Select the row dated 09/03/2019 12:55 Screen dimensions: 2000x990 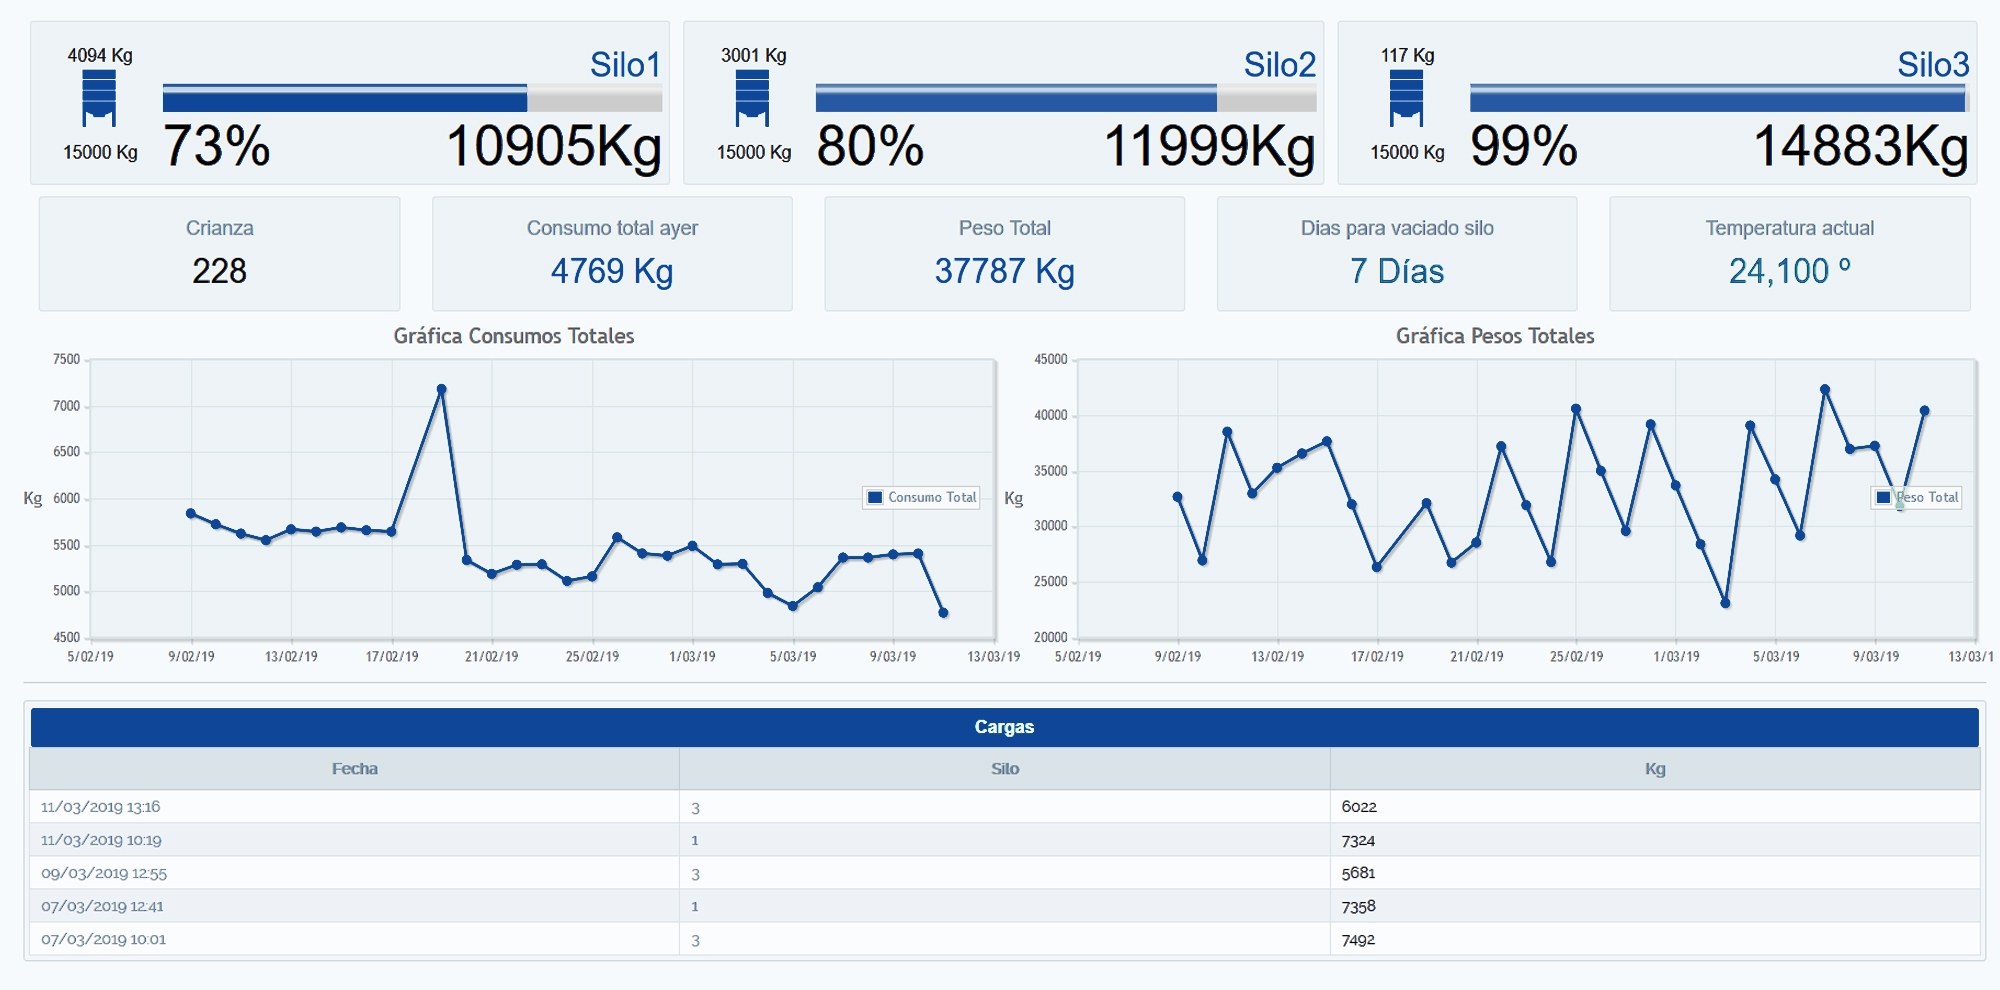(1005, 873)
